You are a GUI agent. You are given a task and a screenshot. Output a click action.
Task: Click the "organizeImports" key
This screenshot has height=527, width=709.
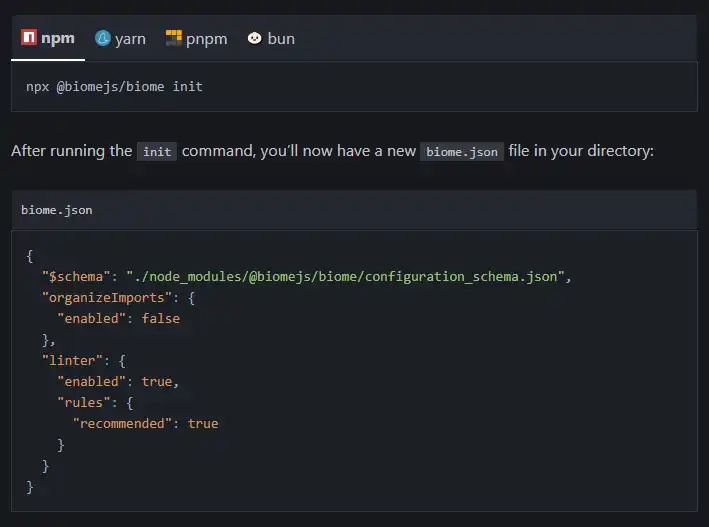[107, 298]
